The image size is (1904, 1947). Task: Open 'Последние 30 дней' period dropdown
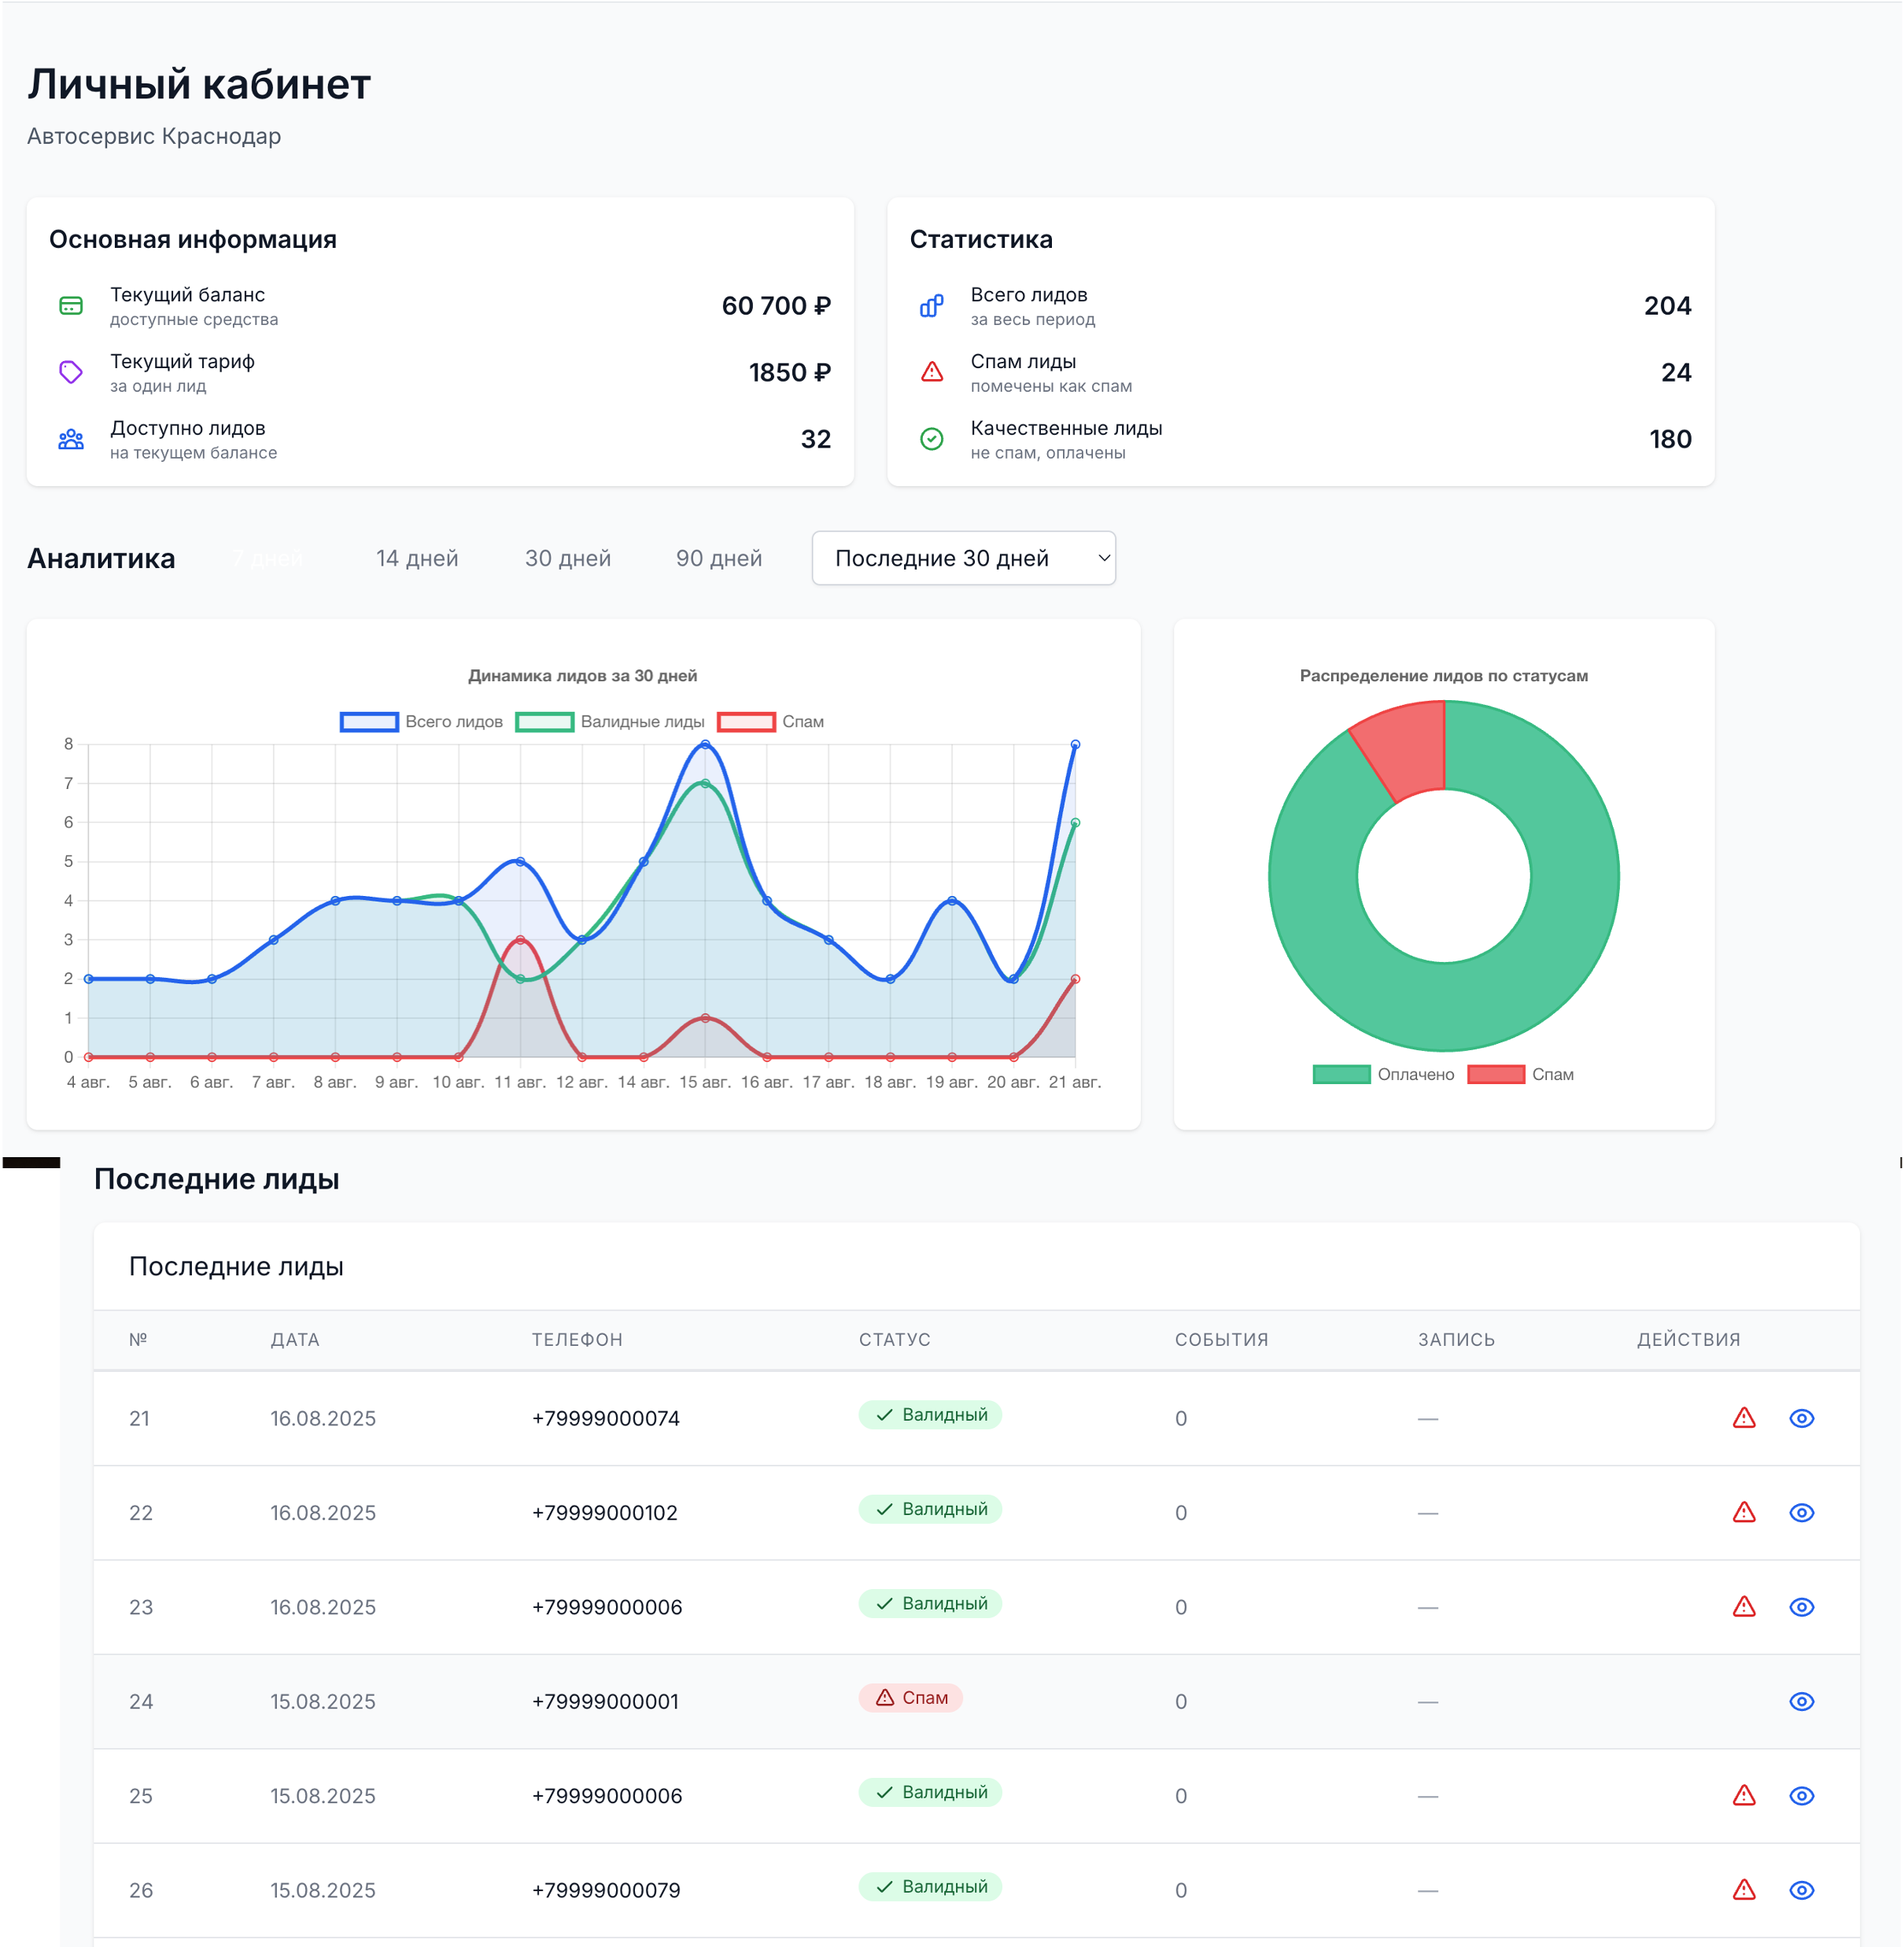point(963,558)
